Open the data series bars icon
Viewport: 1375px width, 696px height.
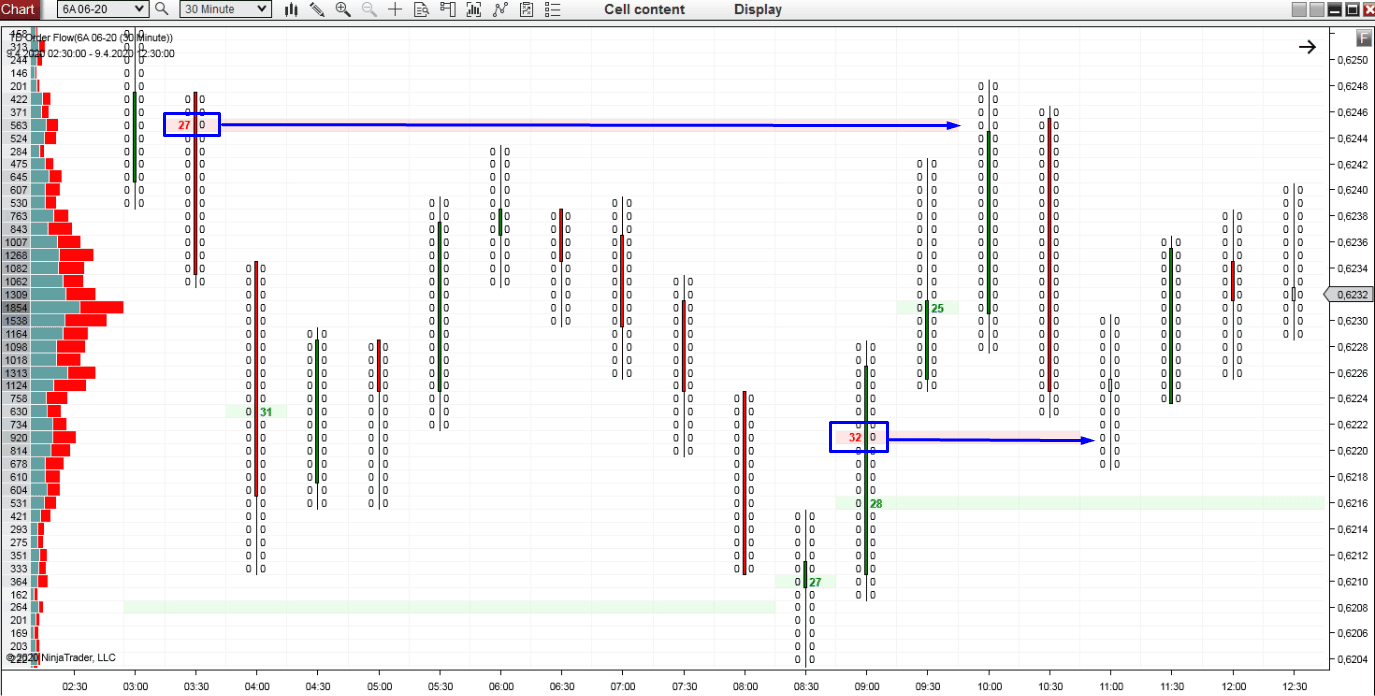point(474,9)
